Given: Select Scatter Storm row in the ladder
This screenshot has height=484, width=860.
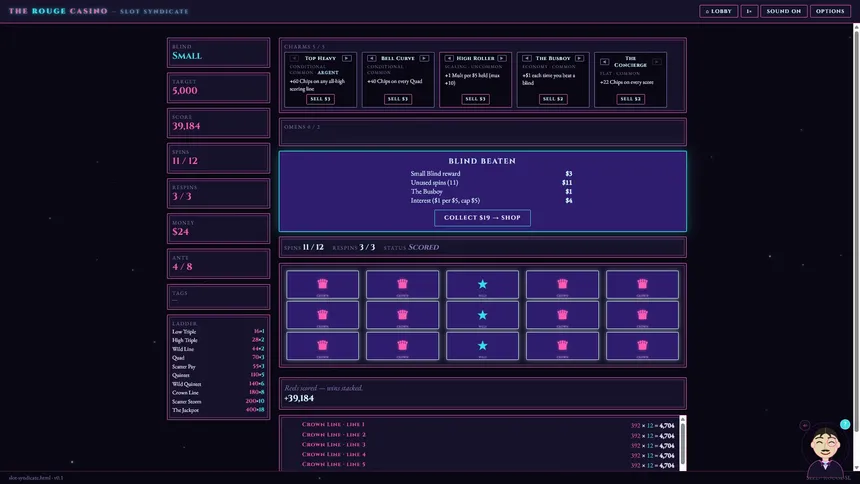Looking at the screenshot, I should pyautogui.click(x=218, y=402).
